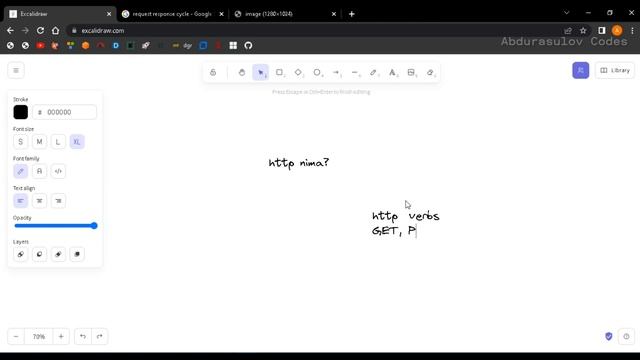
Task: Zoom in with plus button
Action: pyautogui.click(x=61, y=336)
